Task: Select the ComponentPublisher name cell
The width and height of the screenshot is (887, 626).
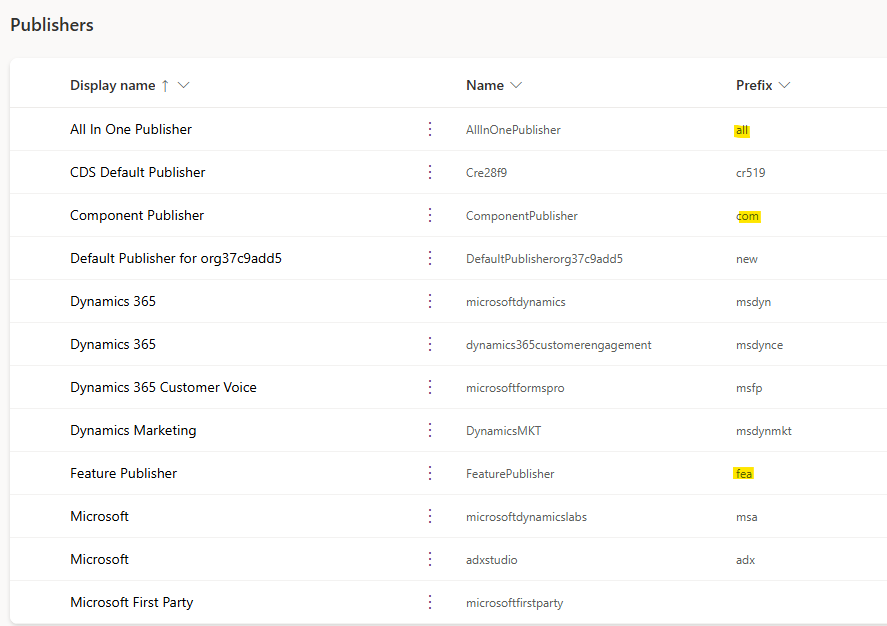Action: pos(522,216)
